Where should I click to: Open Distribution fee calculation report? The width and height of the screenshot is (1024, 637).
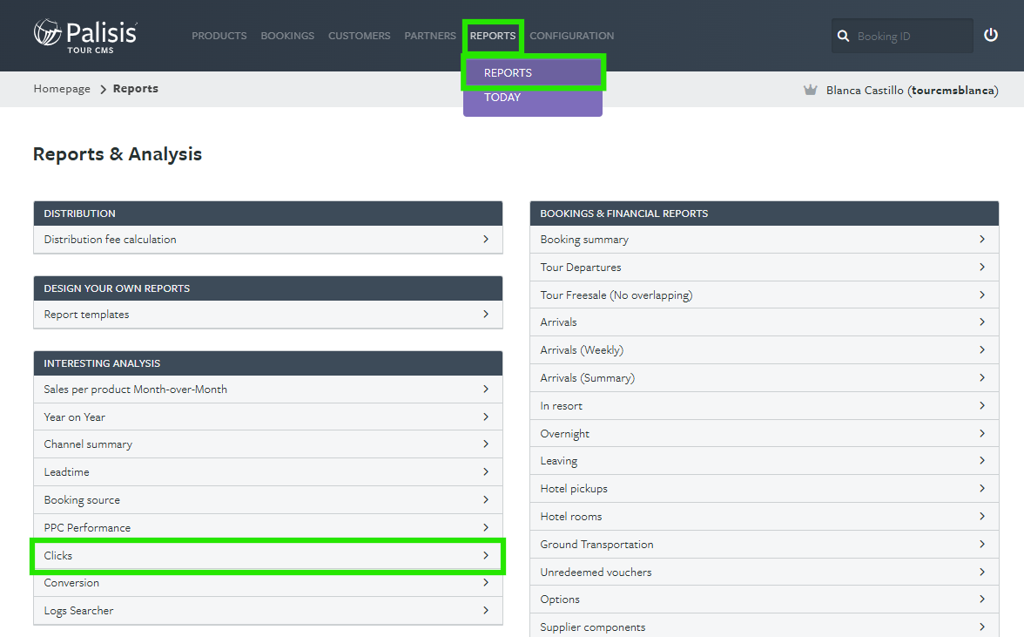click(268, 239)
